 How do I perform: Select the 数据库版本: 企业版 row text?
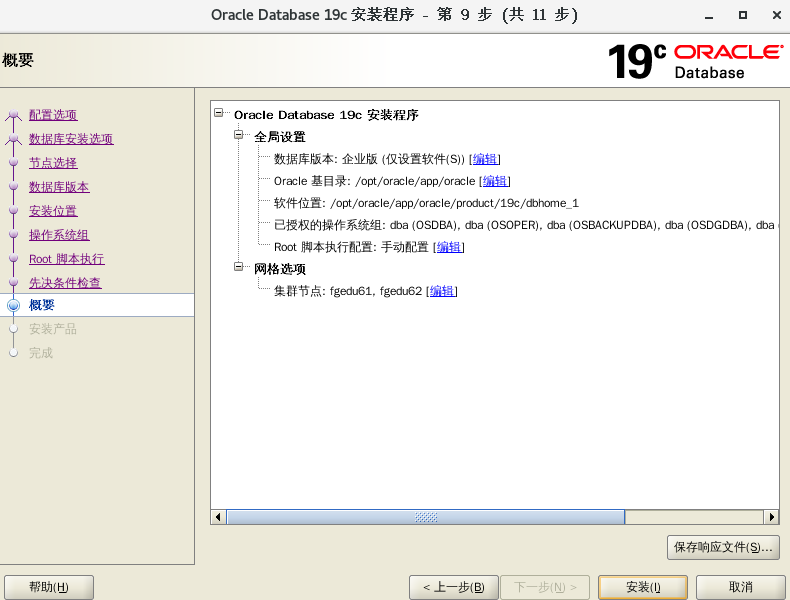[369, 159]
